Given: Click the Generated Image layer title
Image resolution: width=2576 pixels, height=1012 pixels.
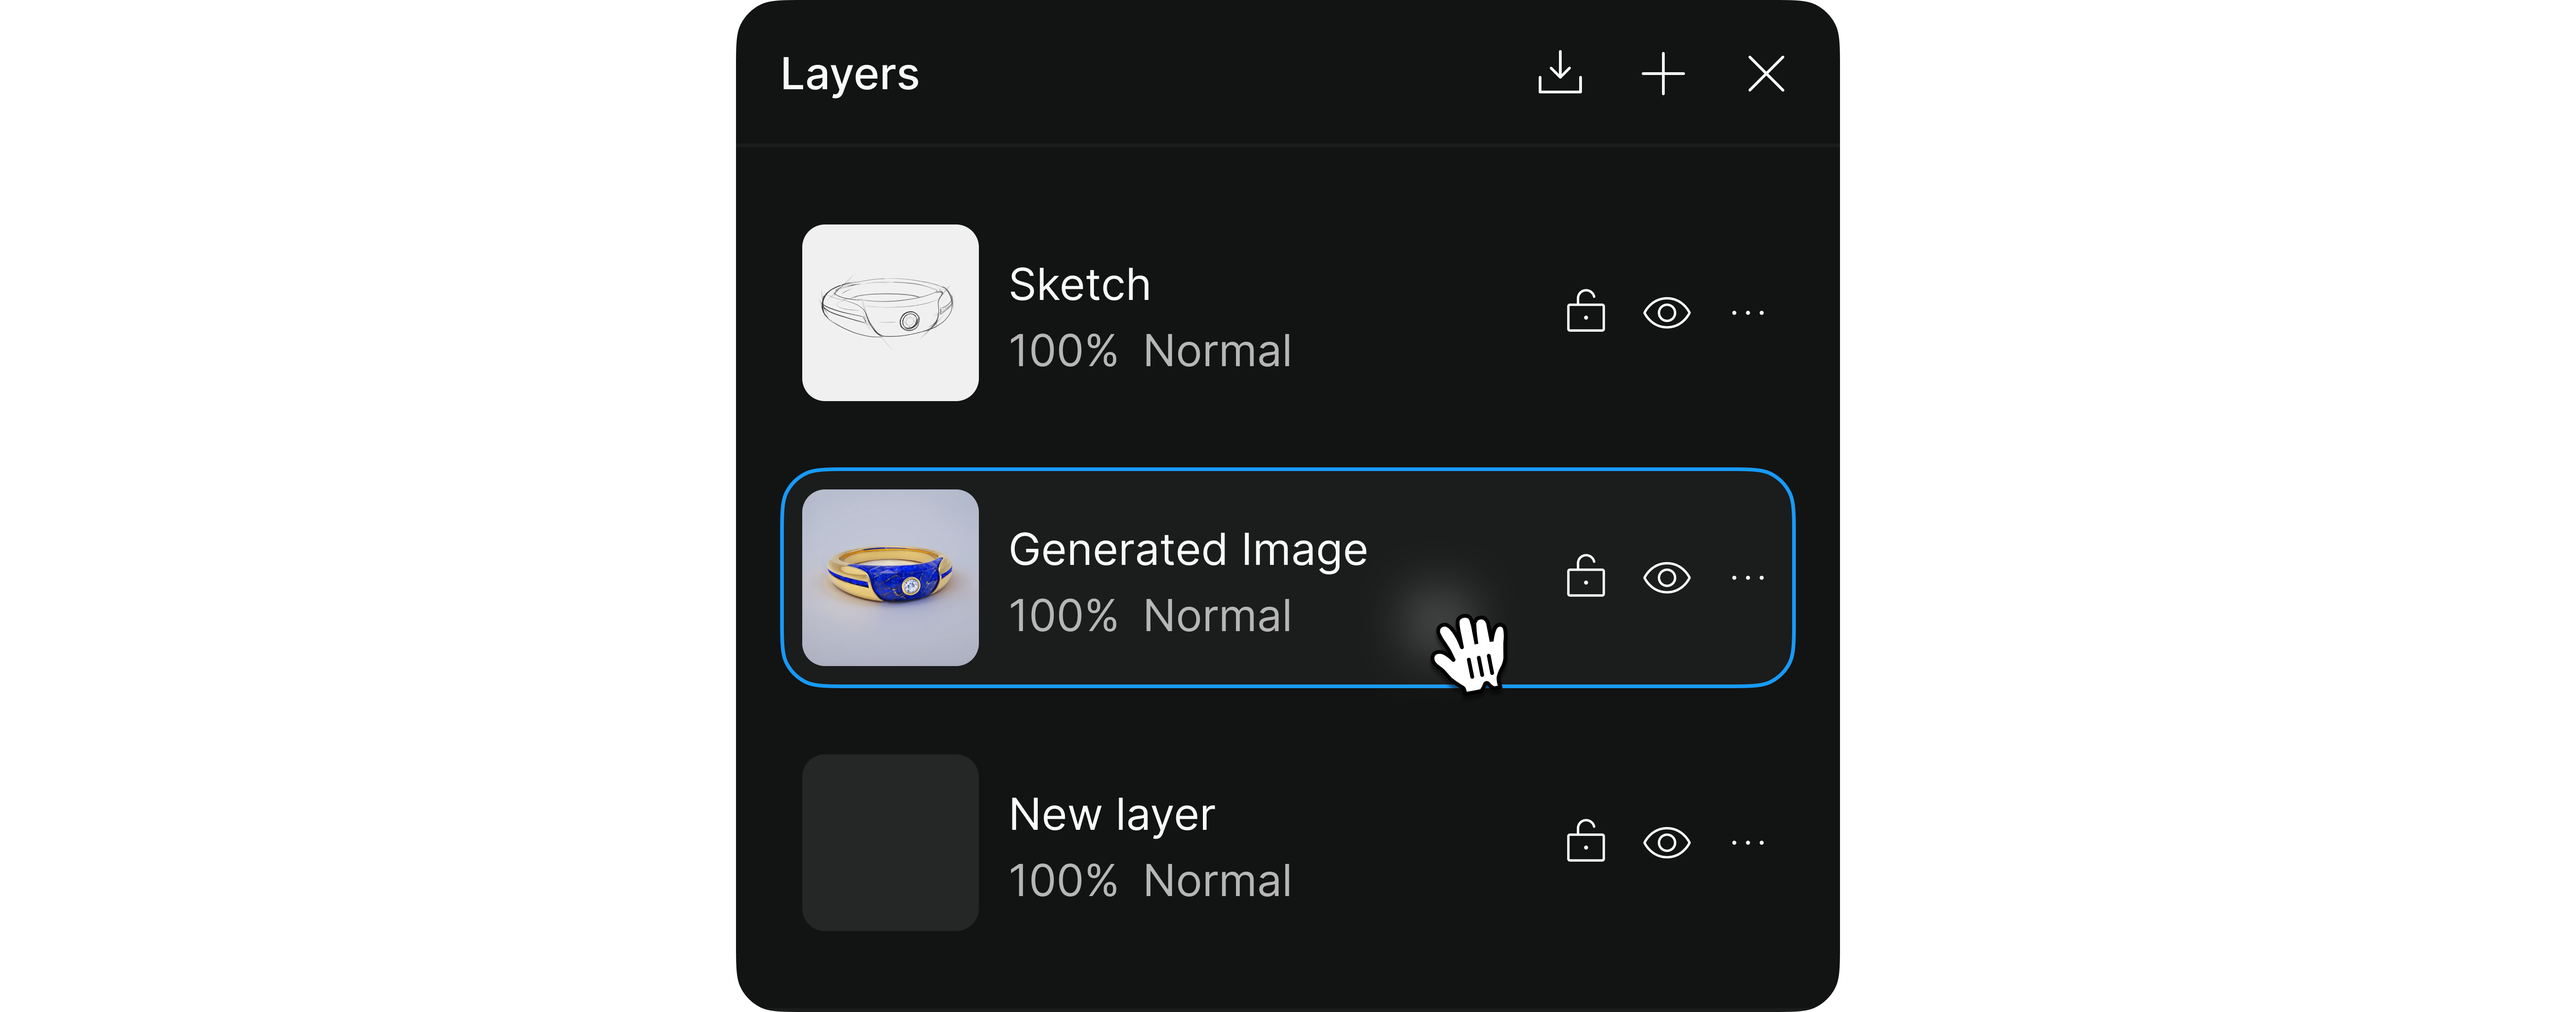Looking at the screenshot, I should 1188,550.
